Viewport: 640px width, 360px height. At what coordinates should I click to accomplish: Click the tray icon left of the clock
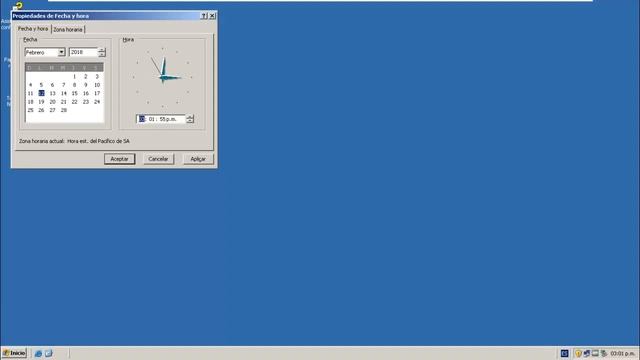click(604, 353)
